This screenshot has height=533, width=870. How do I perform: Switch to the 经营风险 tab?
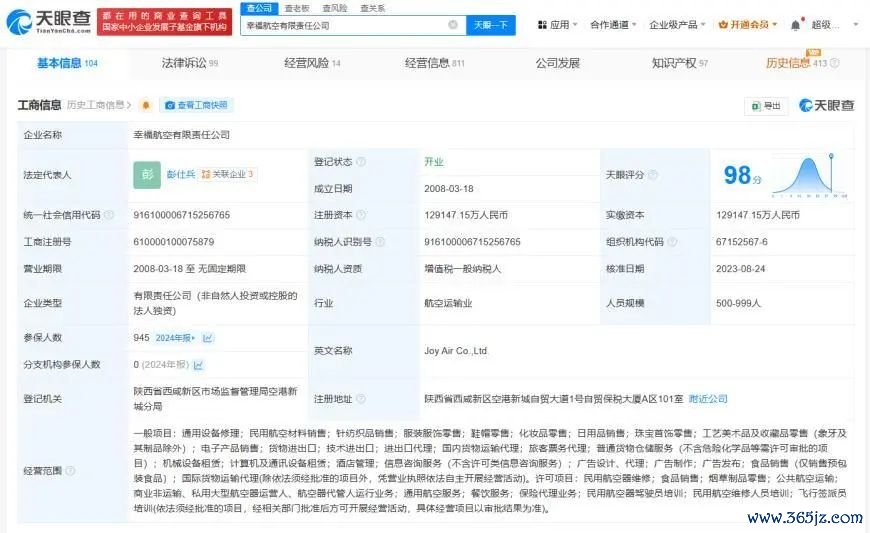click(x=312, y=63)
